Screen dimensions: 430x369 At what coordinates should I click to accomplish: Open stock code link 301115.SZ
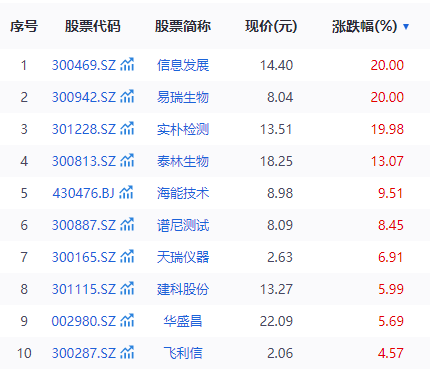click(x=84, y=289)
